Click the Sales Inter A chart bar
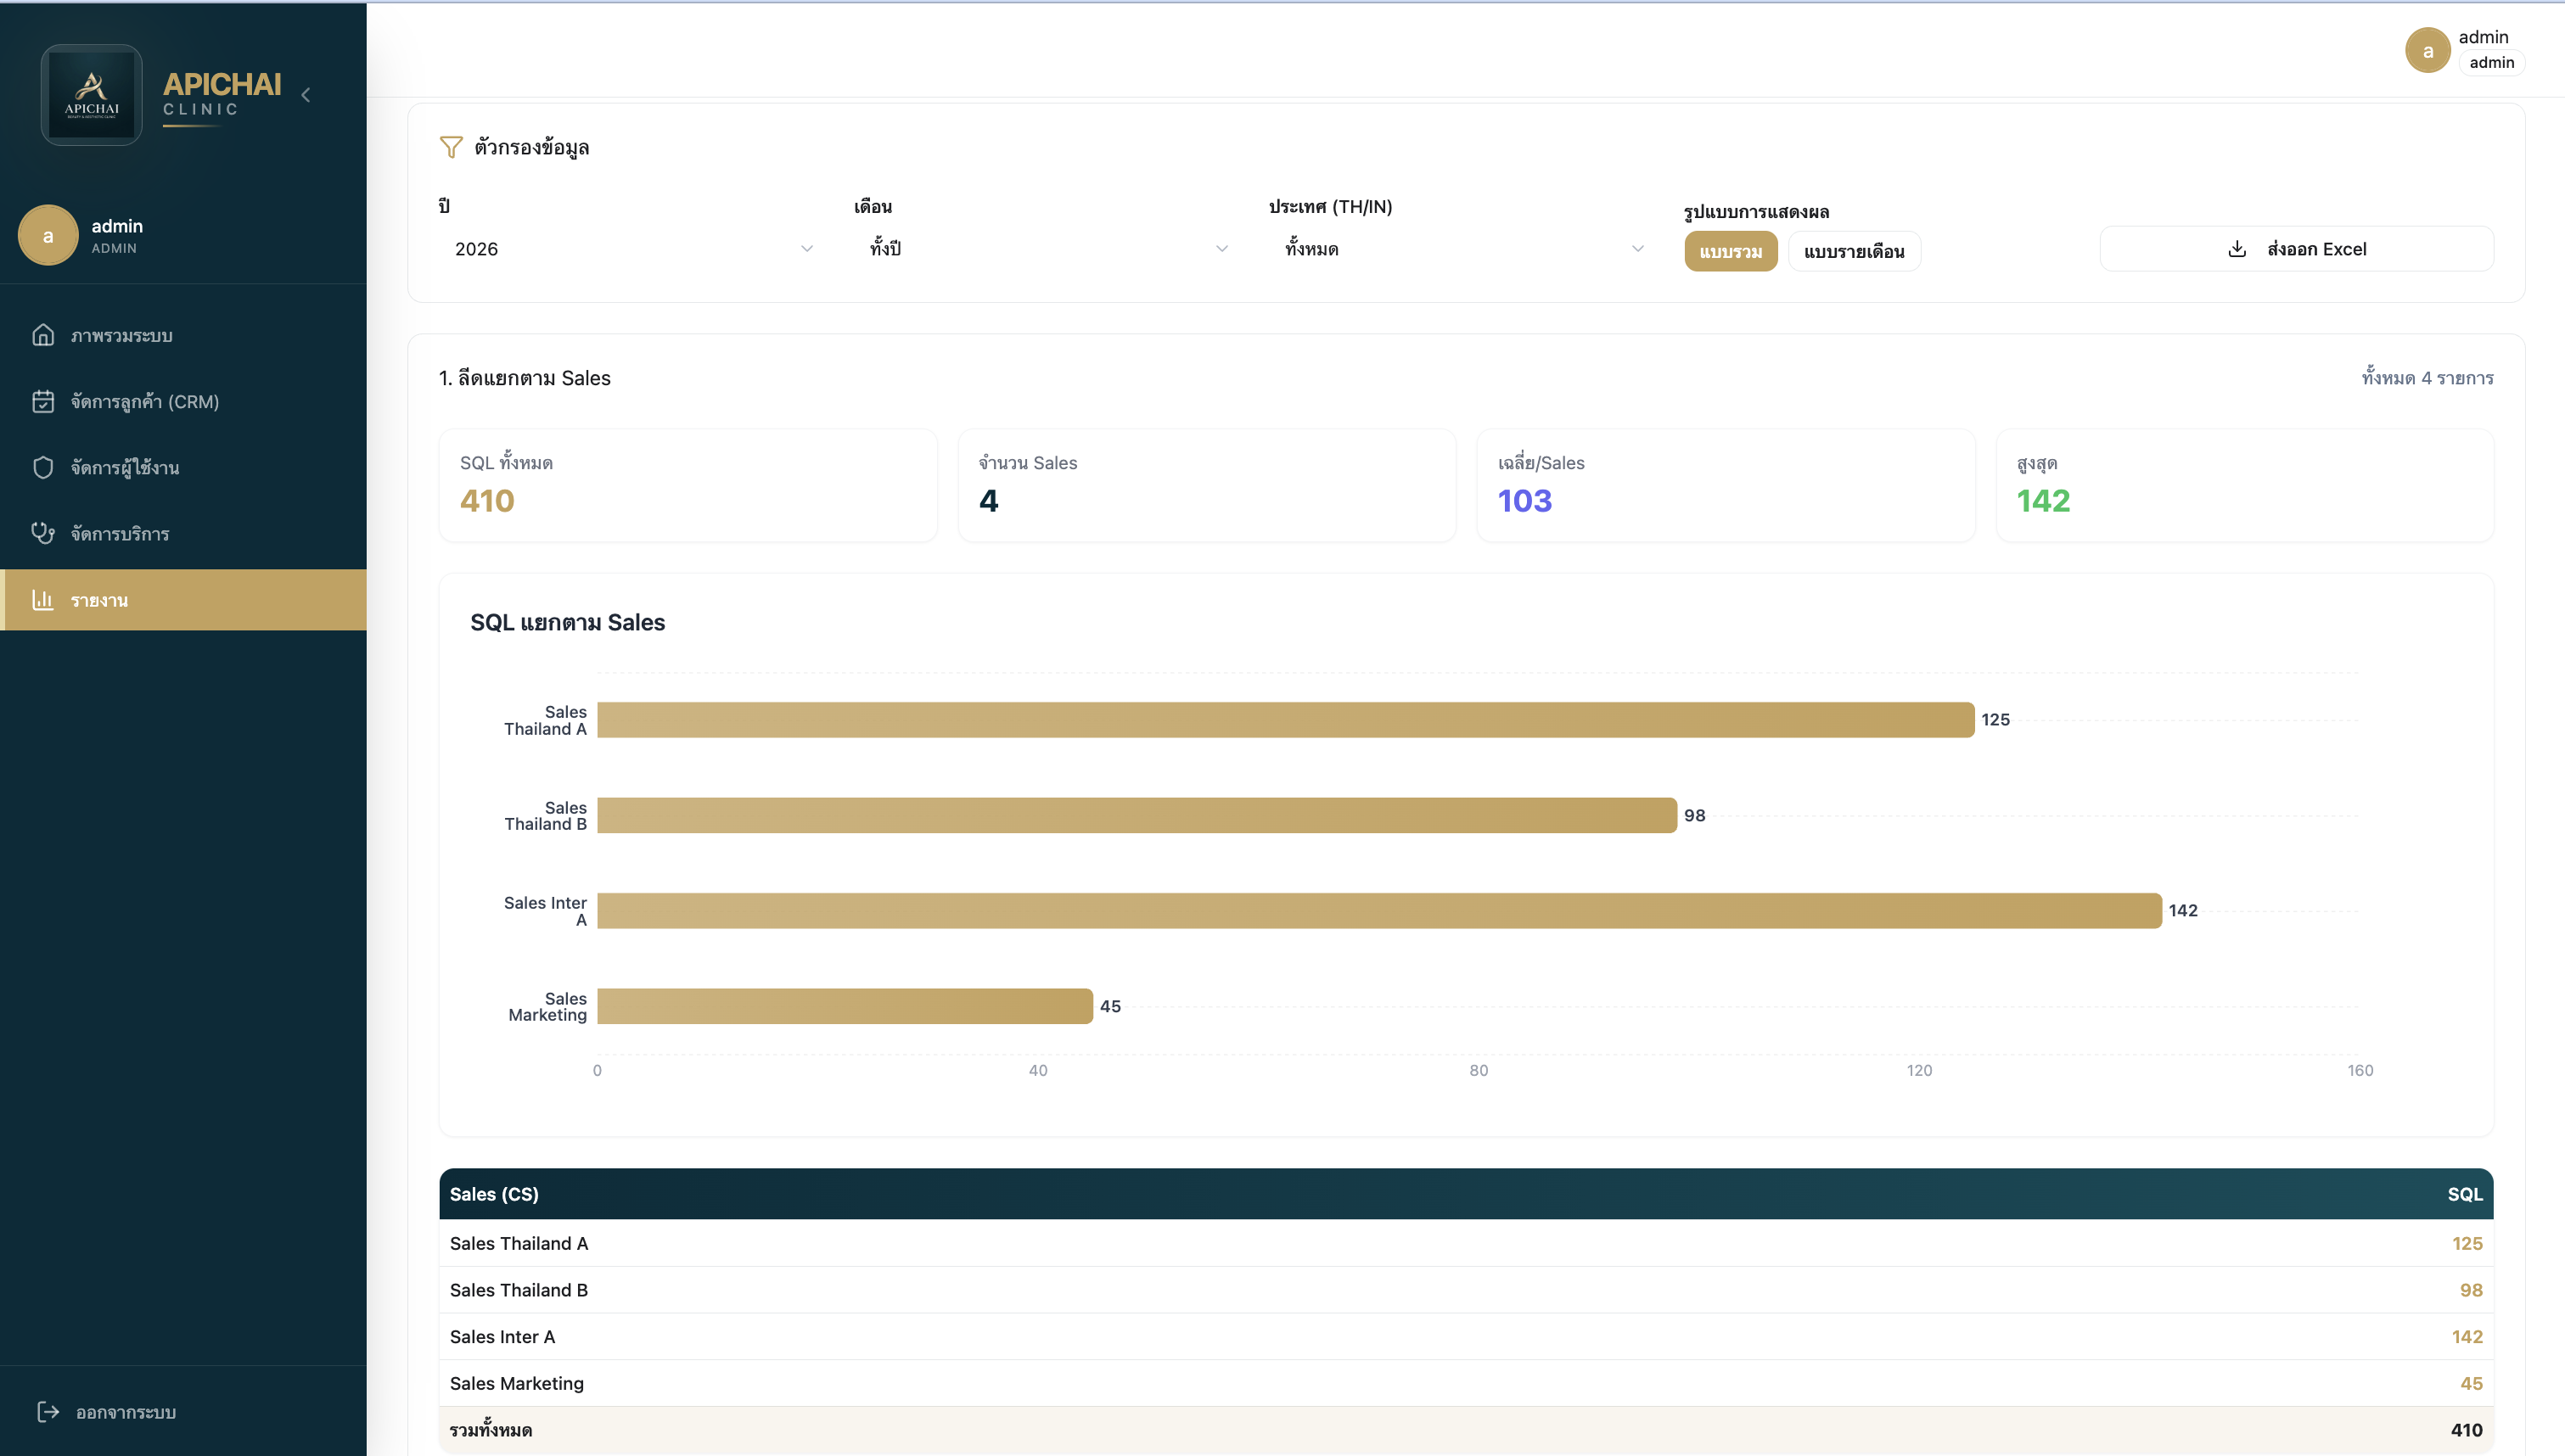This screenshot has height=1456, width=2565. click(1378, 910)
